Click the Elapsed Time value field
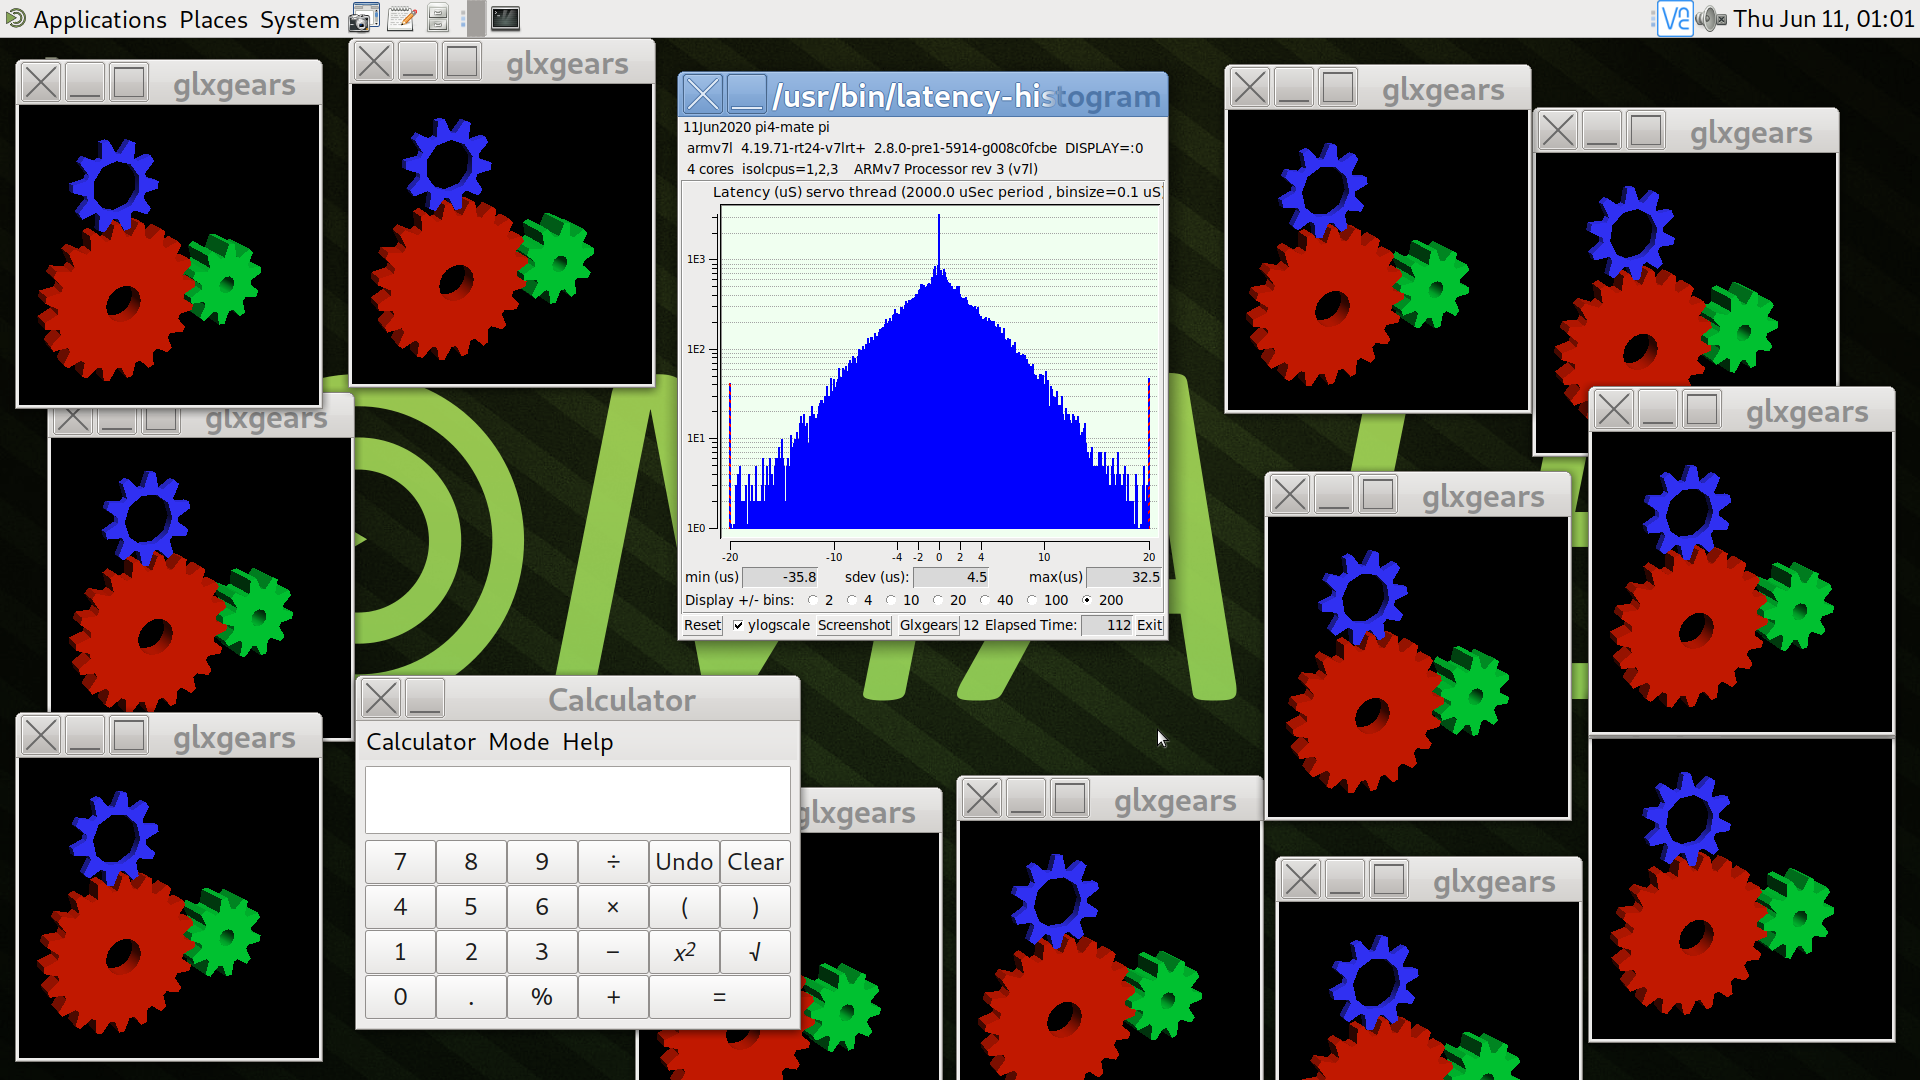 (1108, 625)
